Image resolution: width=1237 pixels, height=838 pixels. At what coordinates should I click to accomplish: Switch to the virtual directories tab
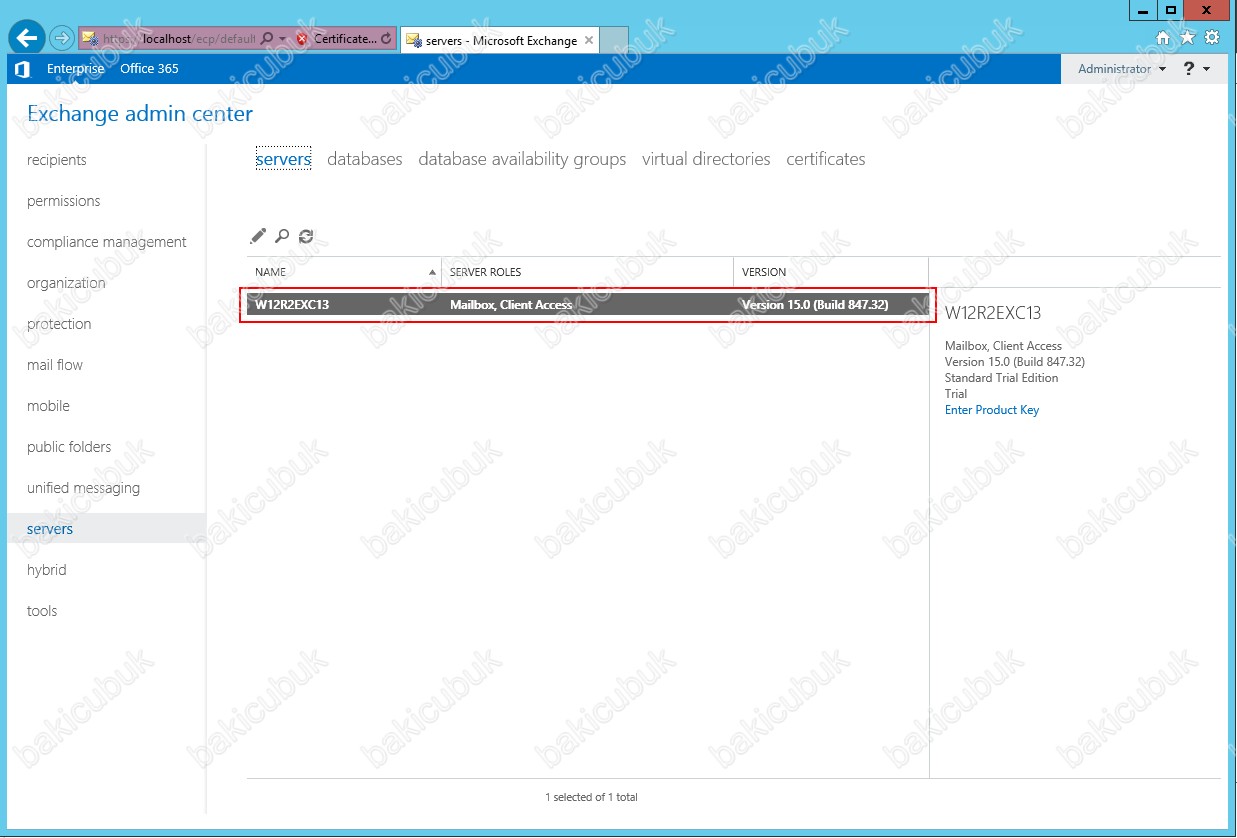[706, 159]
